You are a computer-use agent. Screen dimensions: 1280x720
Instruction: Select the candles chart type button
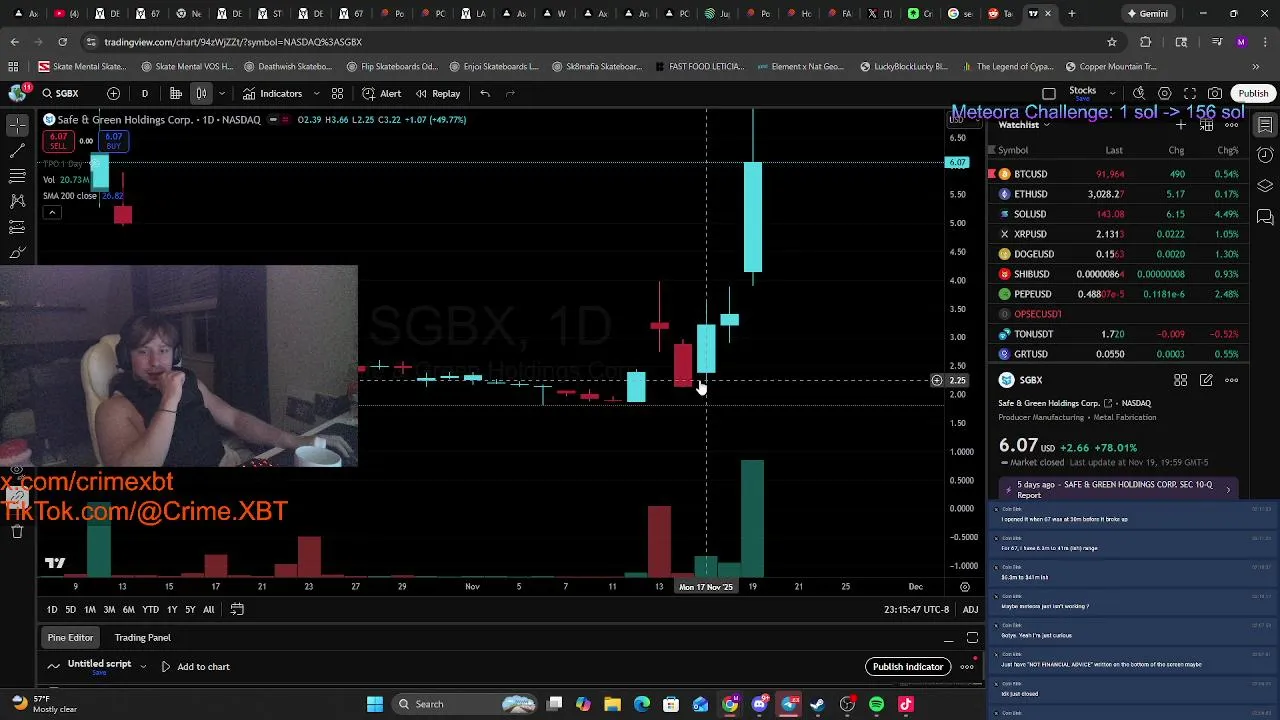tap(201, 93)
